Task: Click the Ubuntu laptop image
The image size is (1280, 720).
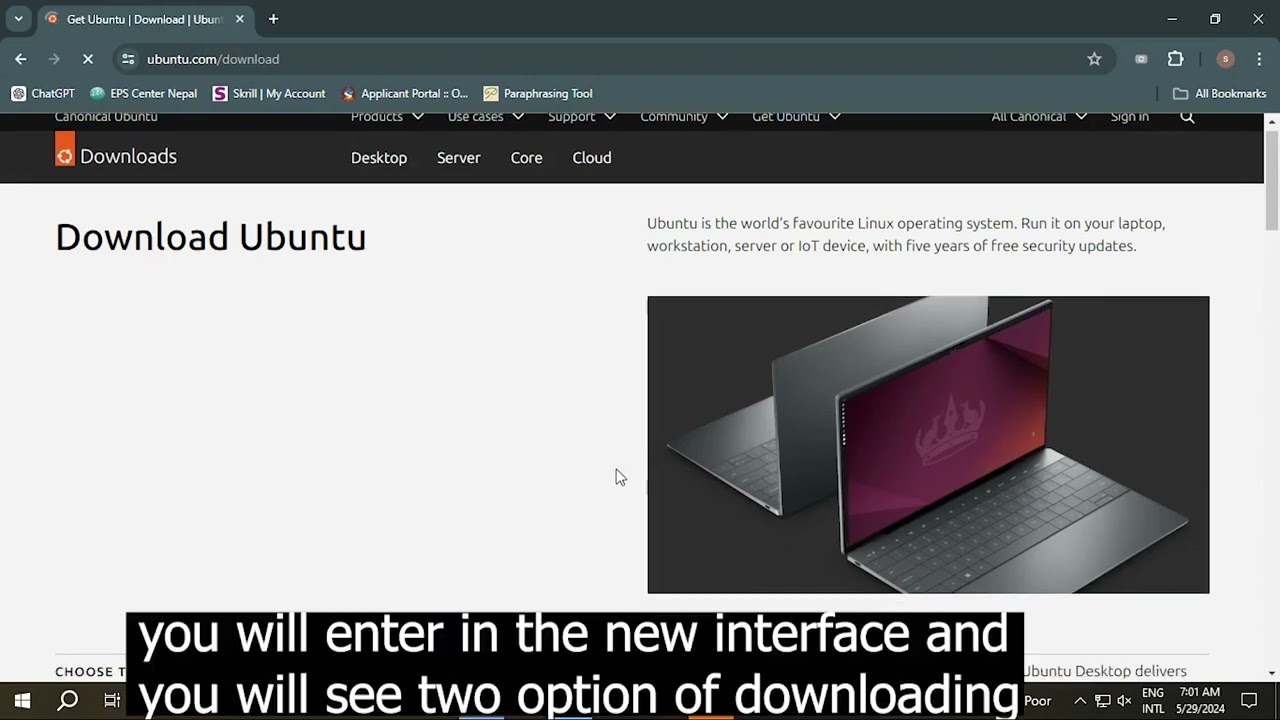Action: point(928,445)
